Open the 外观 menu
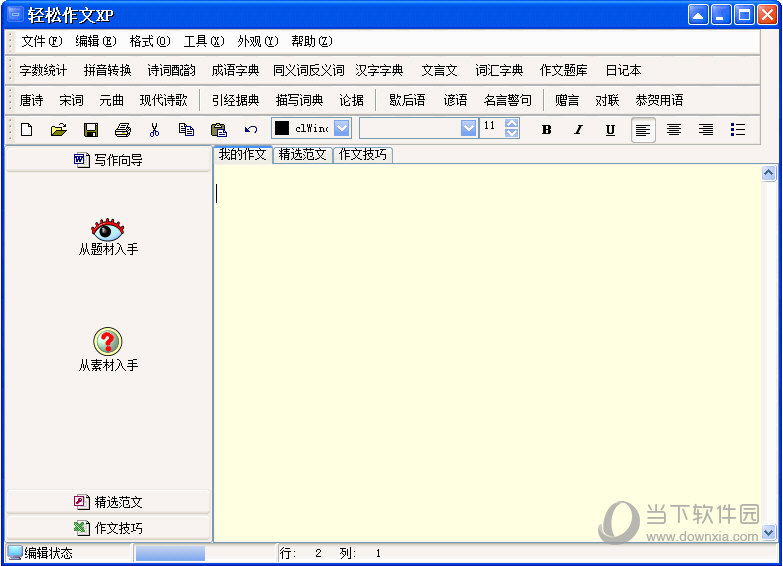This screenshot has width=783, height=566. tap(258, 41)
